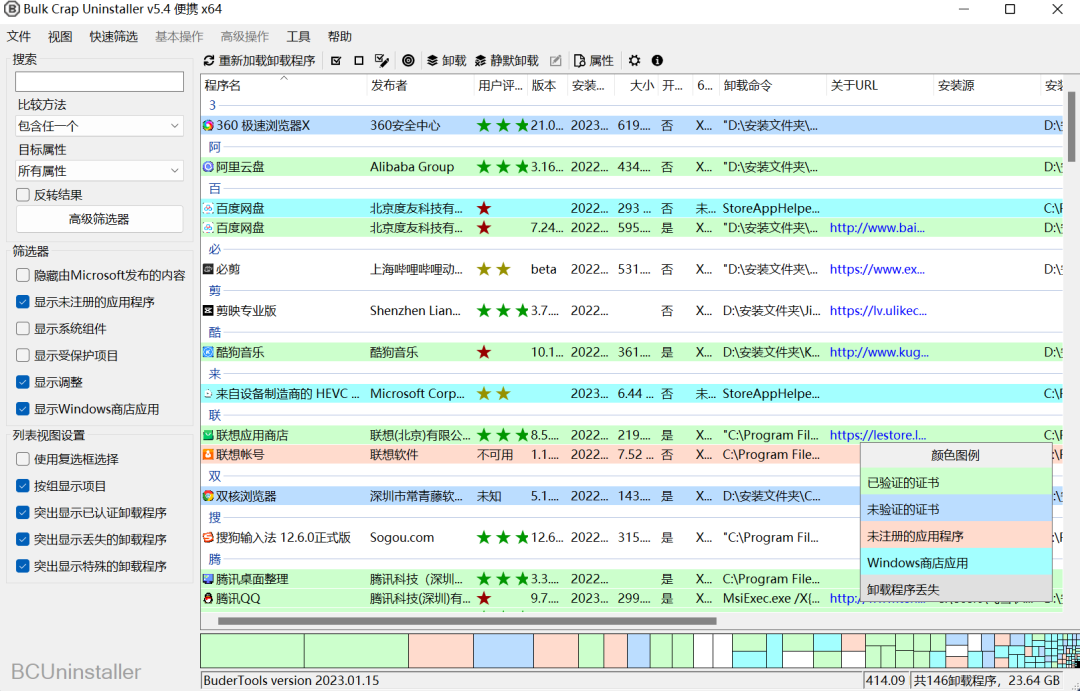Select the 搜狗输入法 app icon
The image size is (1080, 691).
(208, 537)
